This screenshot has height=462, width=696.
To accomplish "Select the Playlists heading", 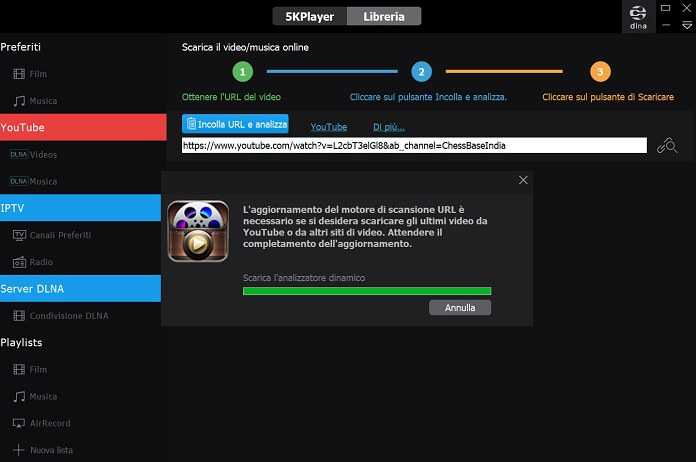I will 21,343.
